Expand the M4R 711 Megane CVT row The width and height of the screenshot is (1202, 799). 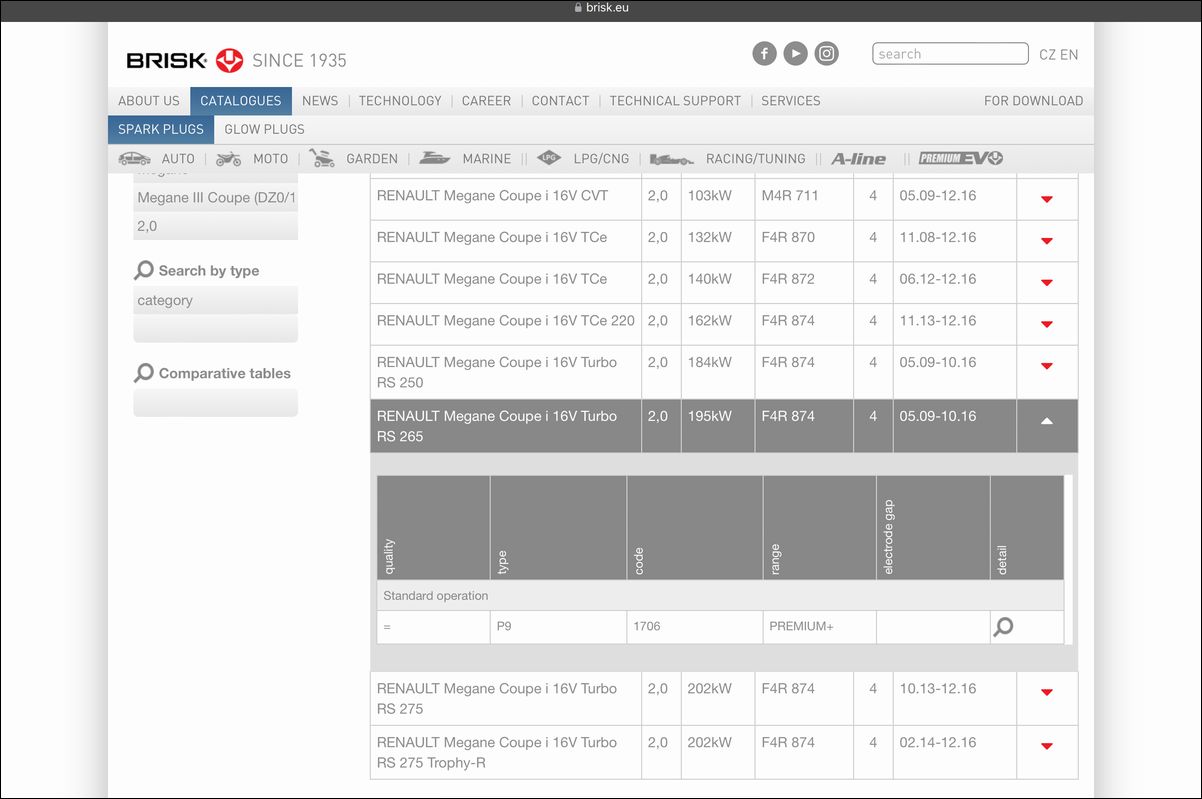pyautogui.click(x=1047, y=199)
